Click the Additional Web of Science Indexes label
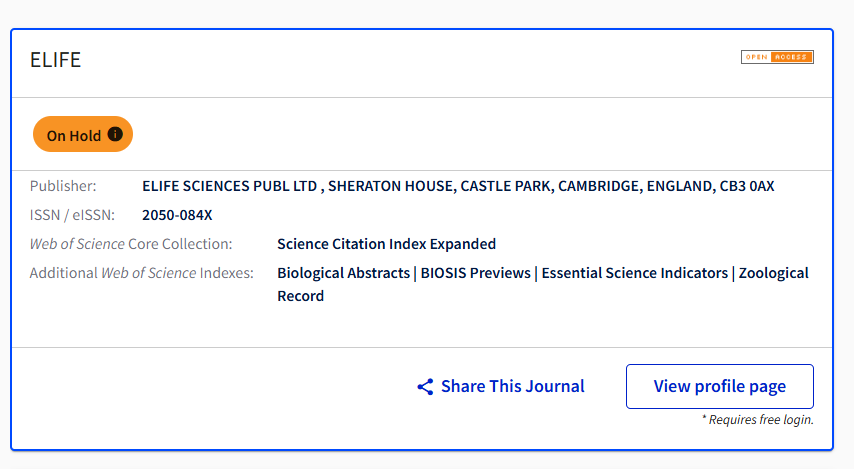 point(141,272)
